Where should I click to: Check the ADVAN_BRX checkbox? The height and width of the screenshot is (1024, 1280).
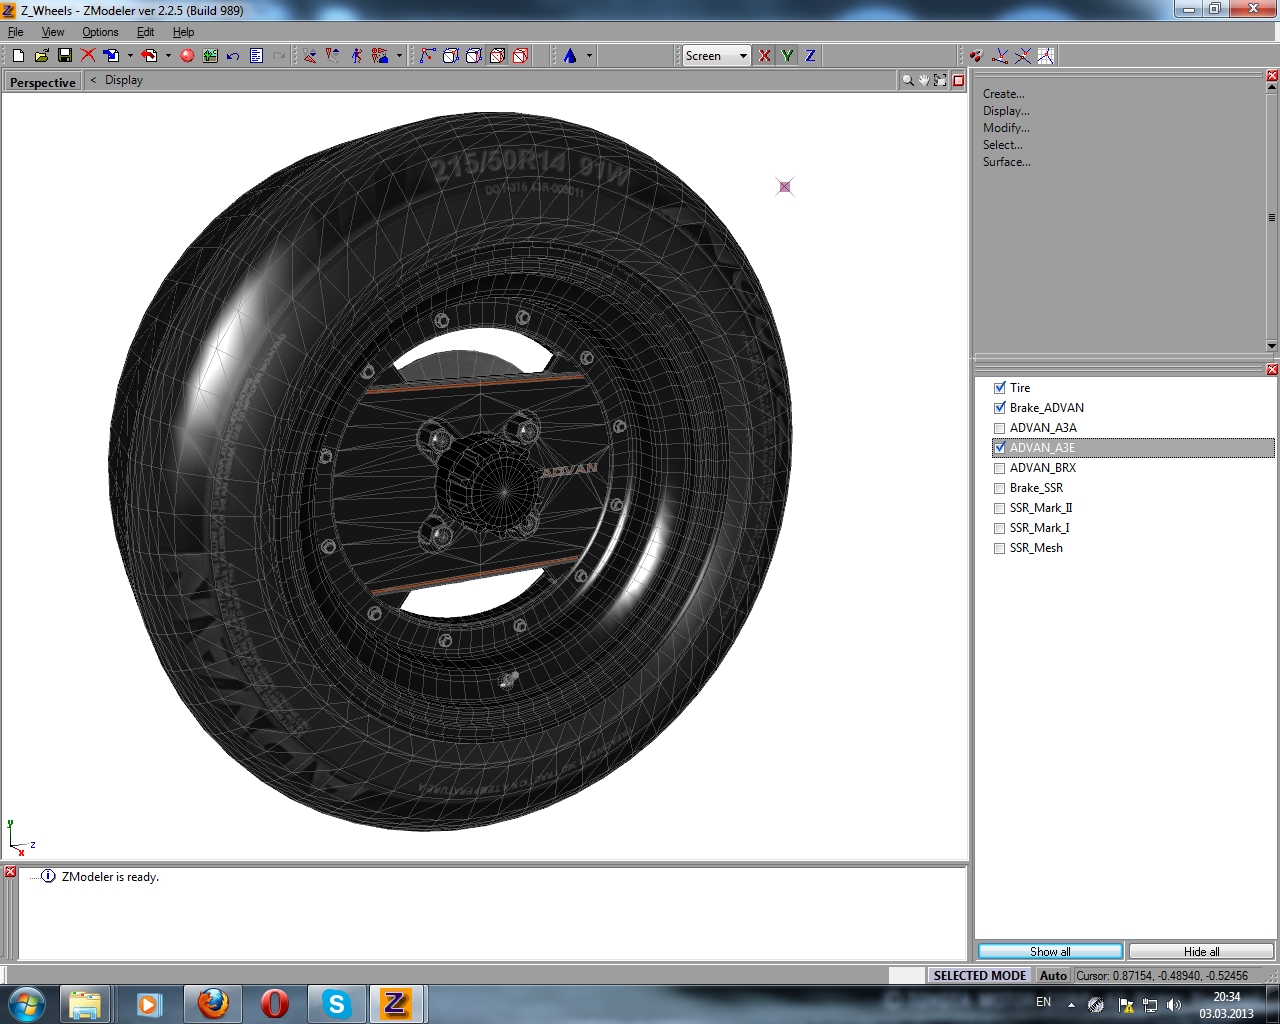click(x=1000, y=468)
